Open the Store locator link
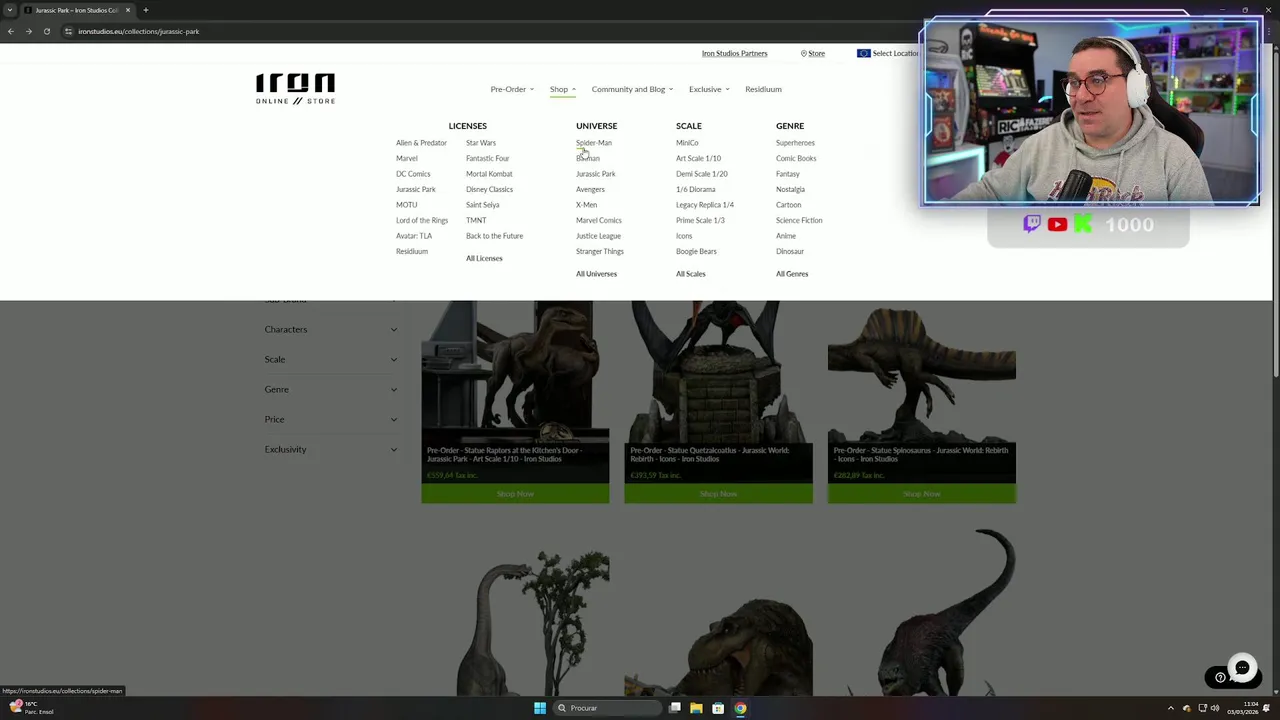 tap(813, 53)
